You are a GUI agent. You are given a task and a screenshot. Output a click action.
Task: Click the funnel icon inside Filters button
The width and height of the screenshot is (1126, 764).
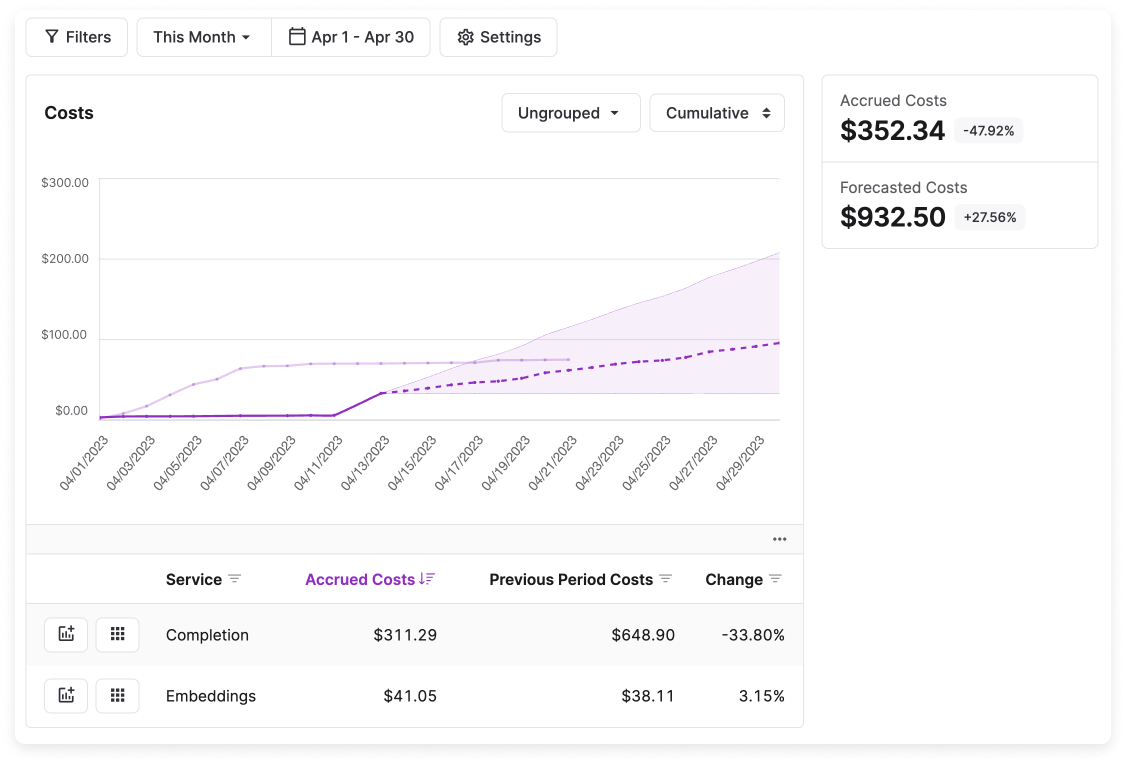point(51,36)
